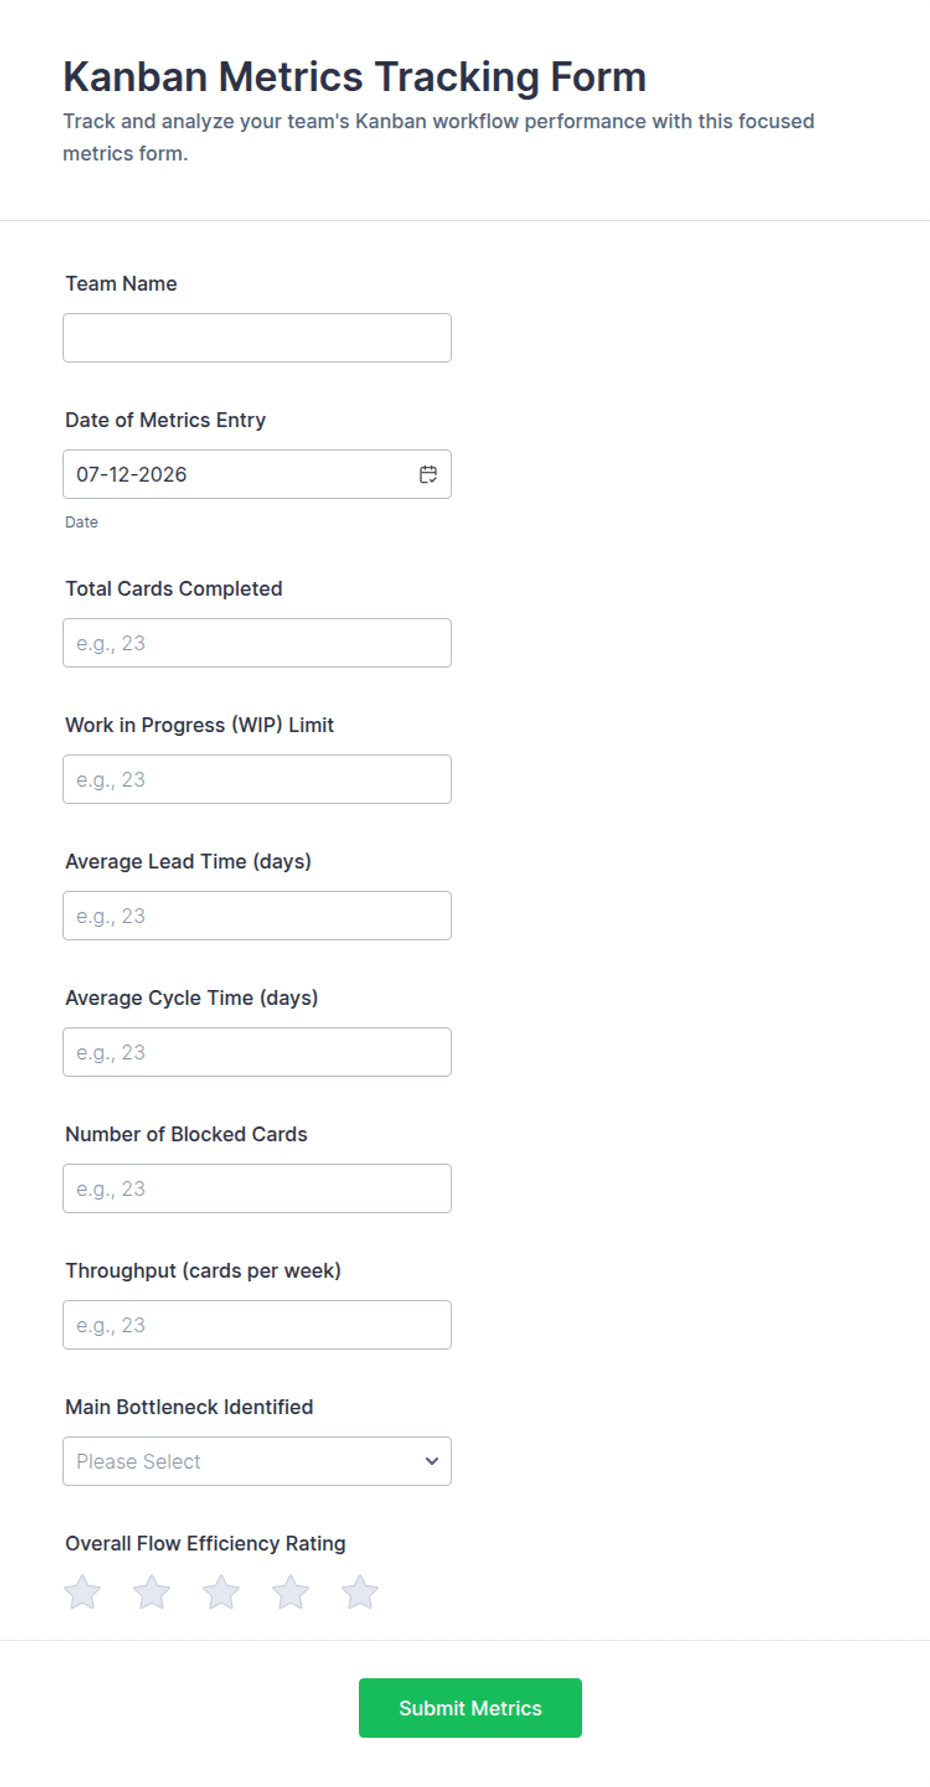The image size is (930, 1787).
Task: Open the calendar date picker icon
Action: pos(428,474)
